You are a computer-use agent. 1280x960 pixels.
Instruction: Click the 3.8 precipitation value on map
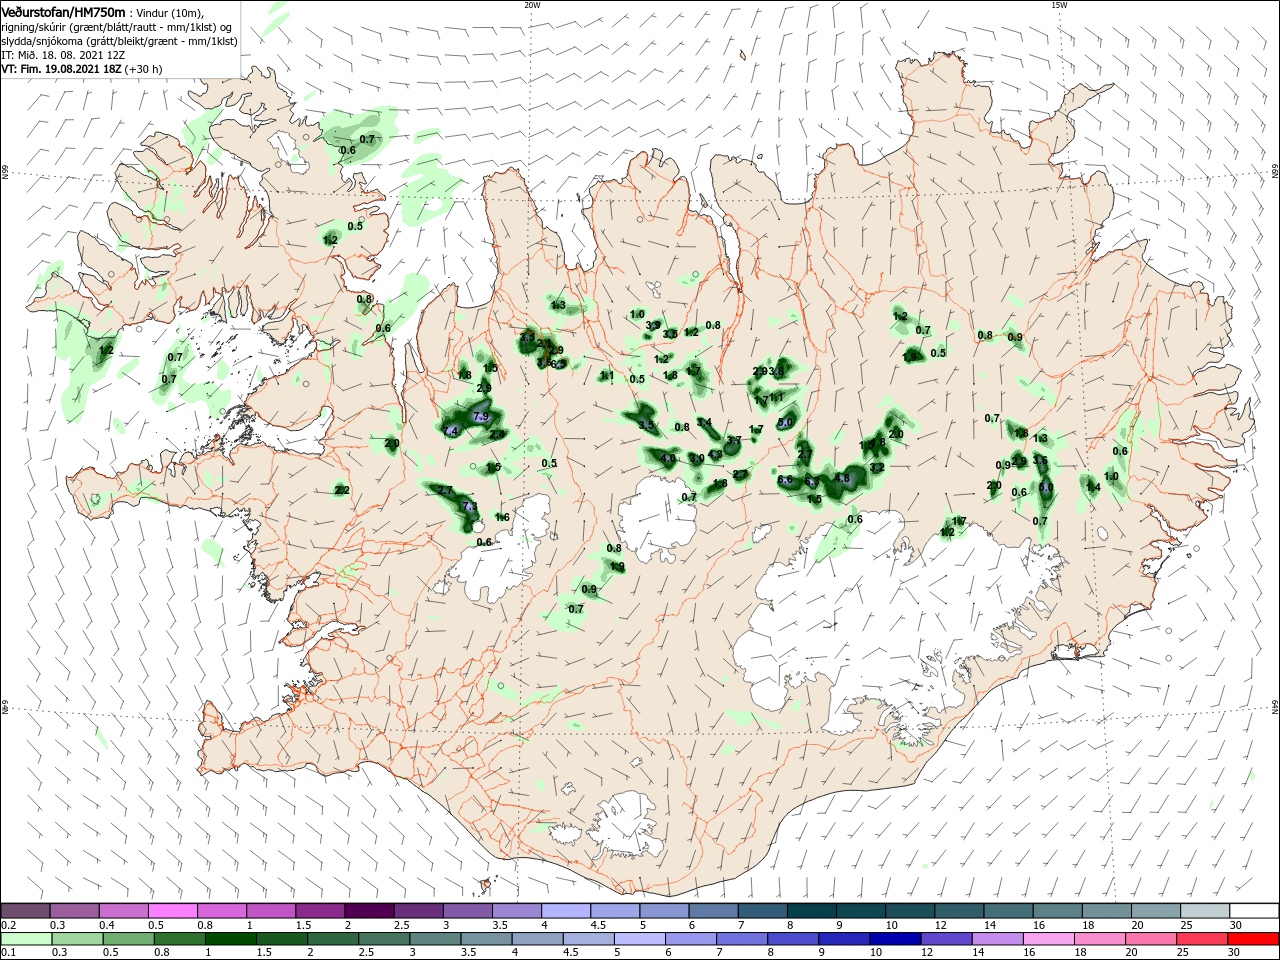[x=776, y=371]
